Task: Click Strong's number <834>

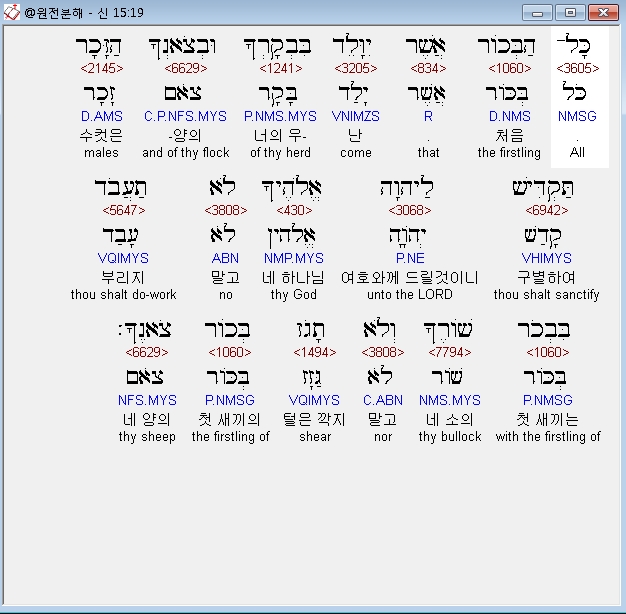Action: (428, 68)
